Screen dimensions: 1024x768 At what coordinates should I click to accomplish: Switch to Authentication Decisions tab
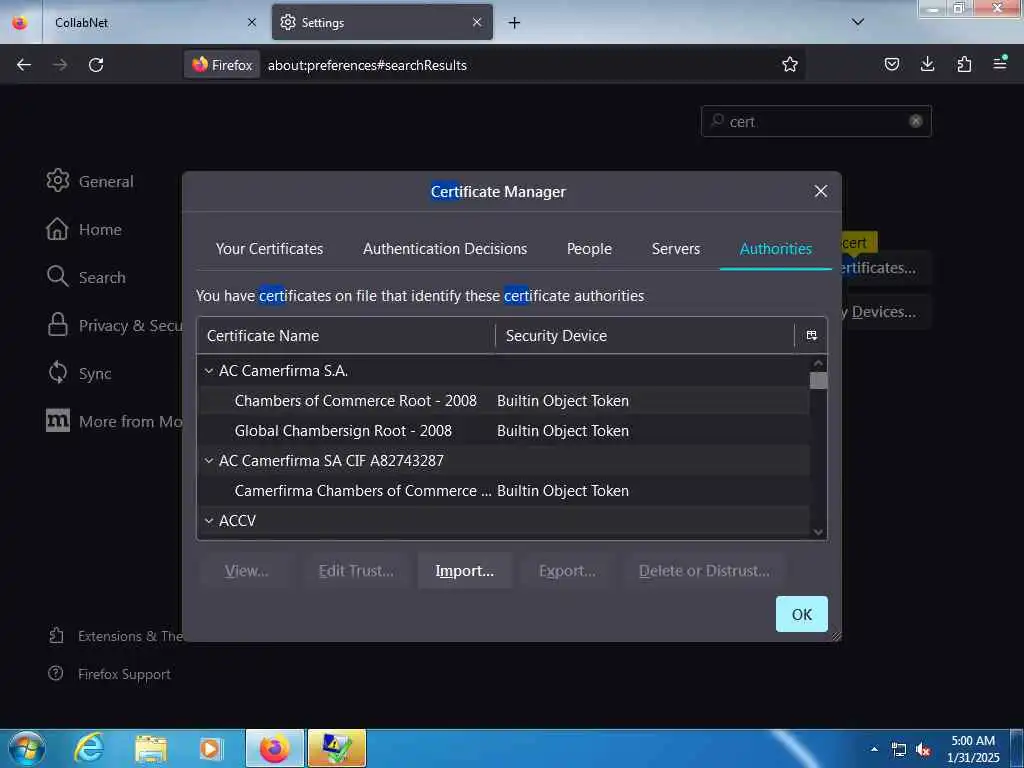click(x=445, y=249)
